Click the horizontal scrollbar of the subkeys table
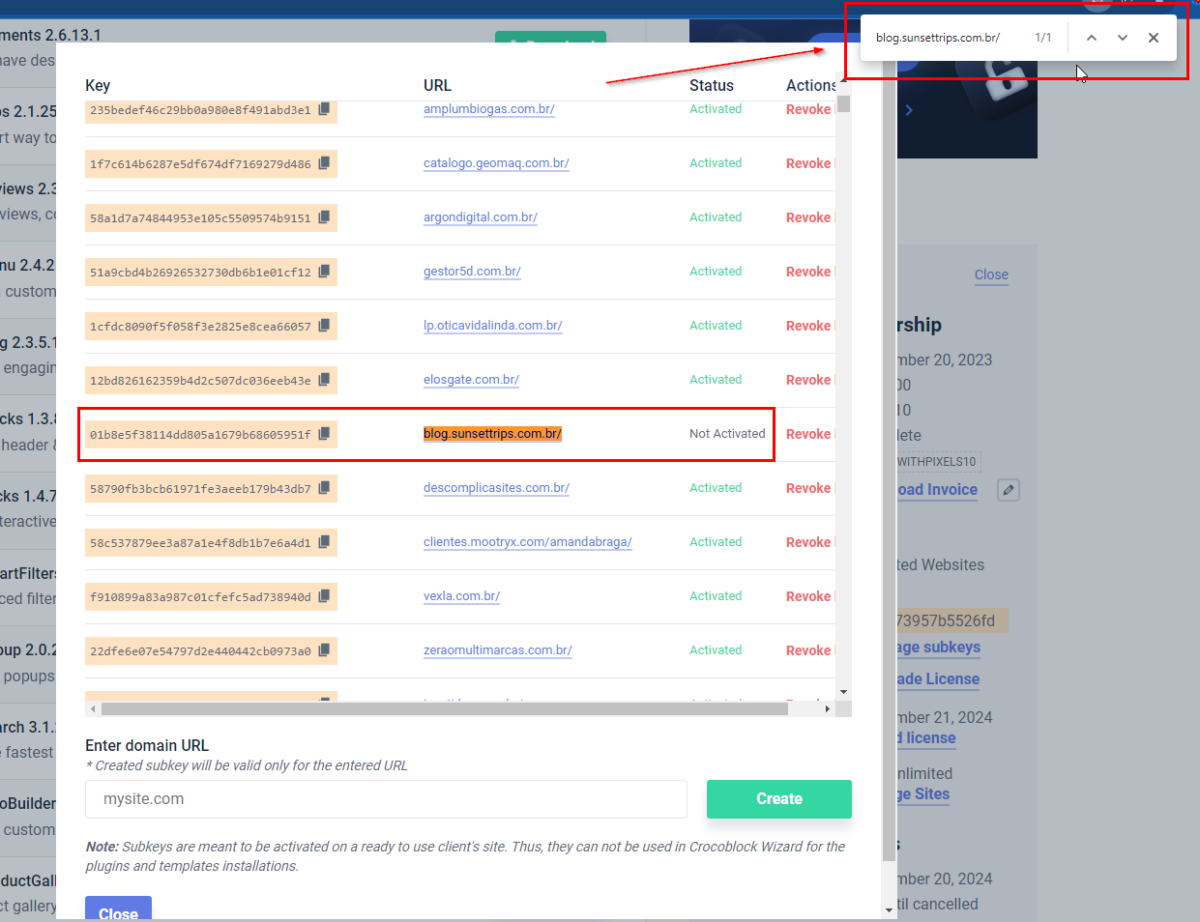1200x922 pixels. click(444, 709)
